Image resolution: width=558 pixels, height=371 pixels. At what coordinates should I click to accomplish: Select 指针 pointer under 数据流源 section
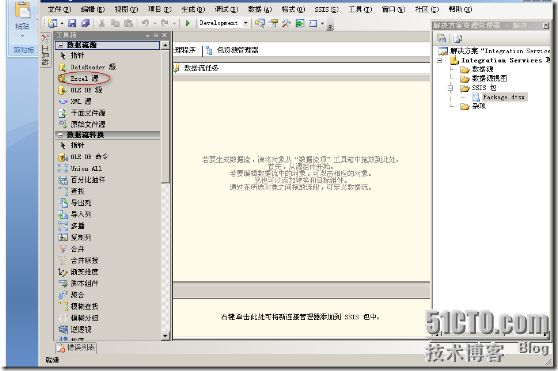click(73, 55)
